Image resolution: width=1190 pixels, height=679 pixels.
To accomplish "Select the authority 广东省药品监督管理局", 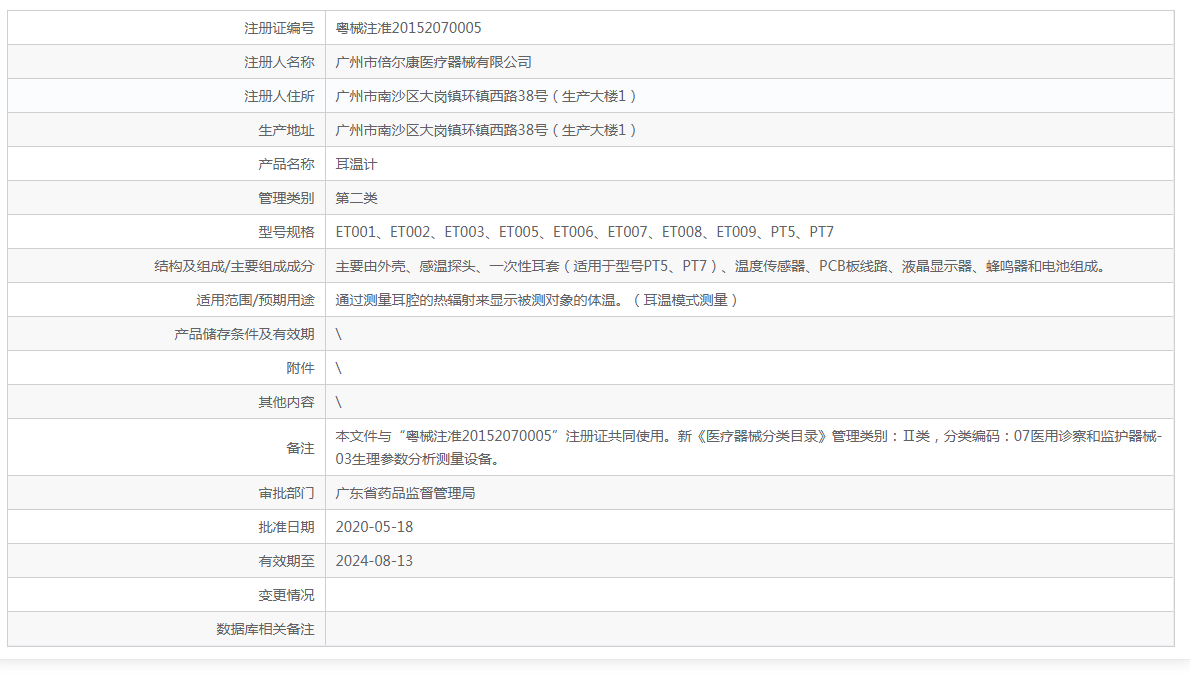I will pyautogui.click(x=405, y=493).
